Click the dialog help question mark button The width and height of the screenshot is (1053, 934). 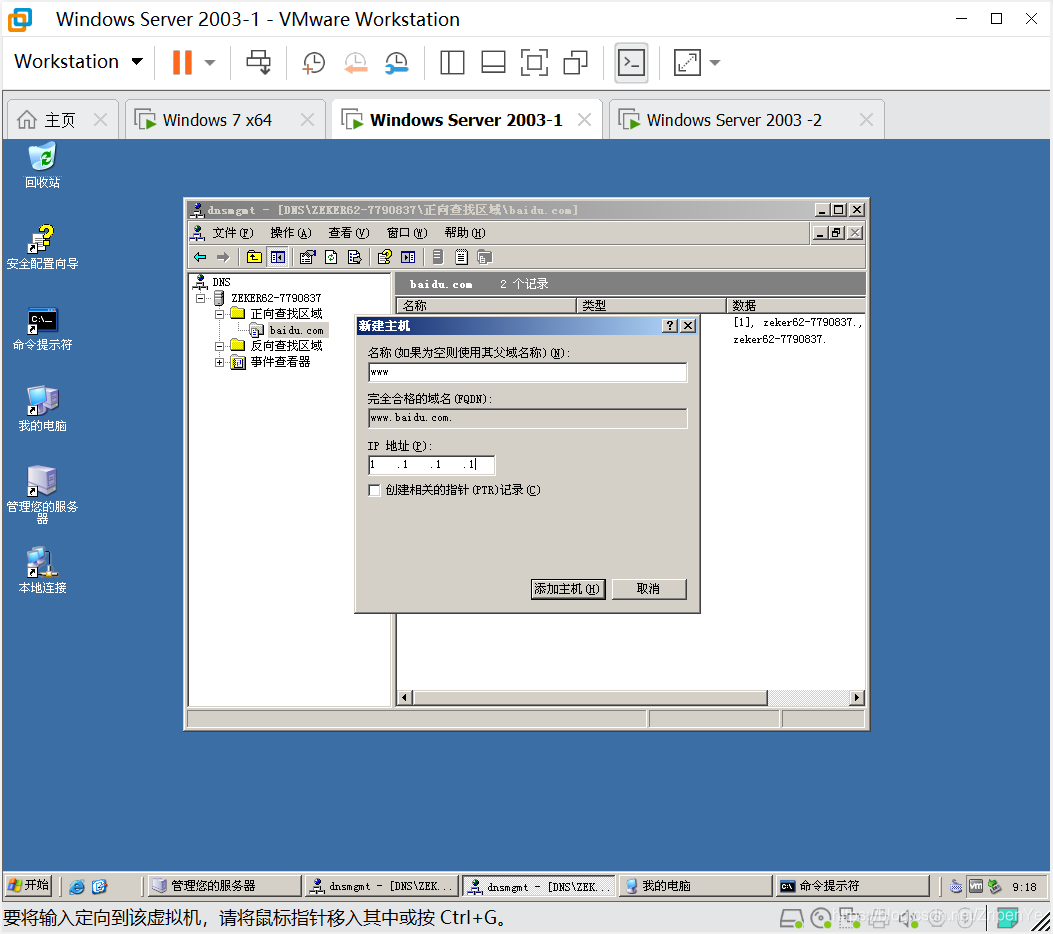pos(670,326)
